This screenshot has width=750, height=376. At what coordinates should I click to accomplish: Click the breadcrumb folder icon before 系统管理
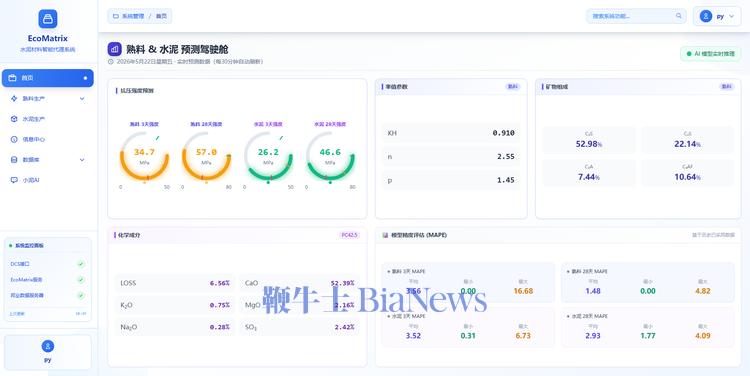pyautogui.click(x=115, y=16)
